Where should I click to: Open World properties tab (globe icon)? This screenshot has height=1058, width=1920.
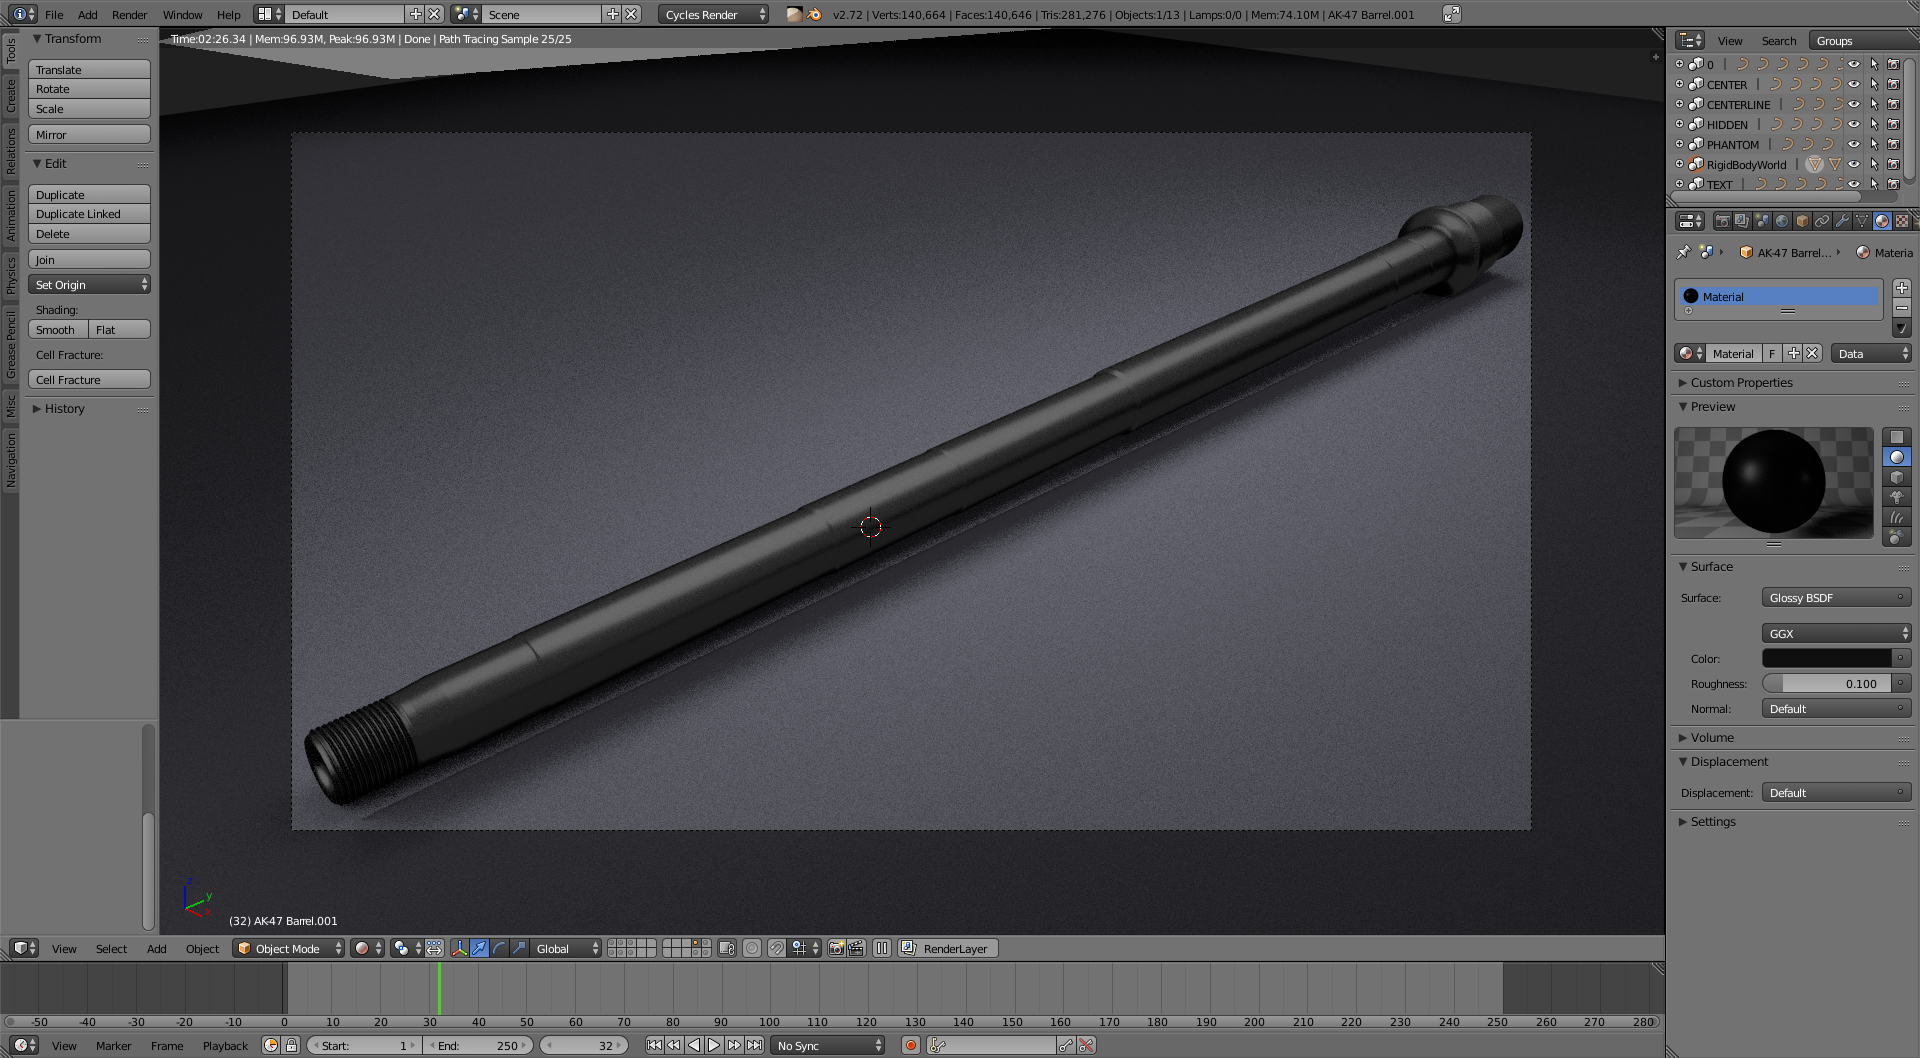1782,221
